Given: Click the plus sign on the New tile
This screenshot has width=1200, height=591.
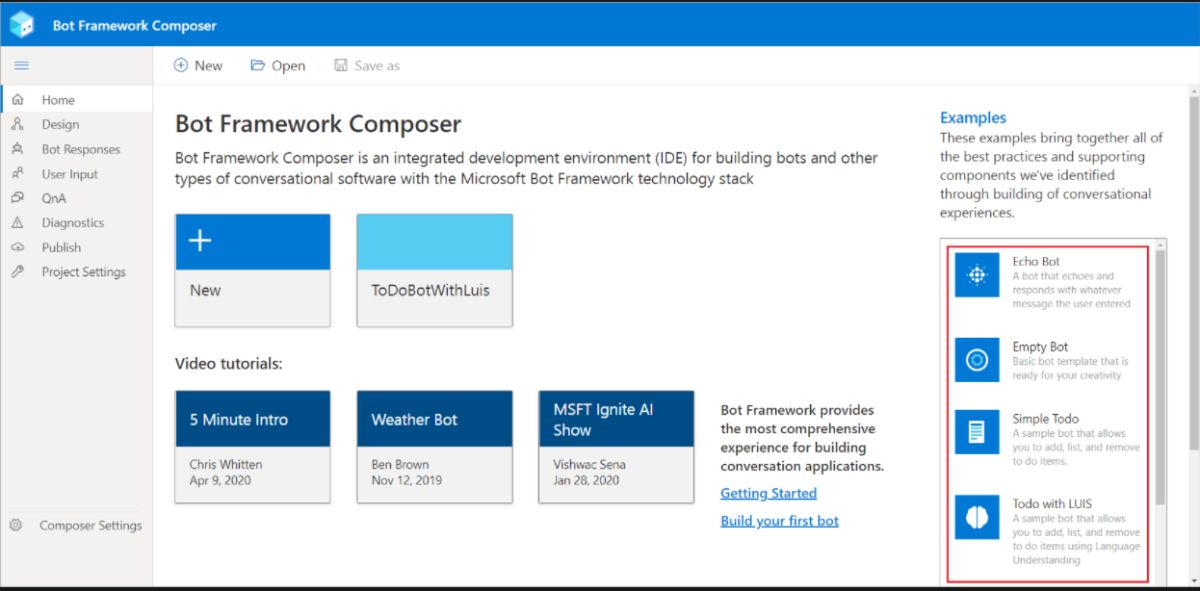Looking at the screenshot, I should 200,241.
